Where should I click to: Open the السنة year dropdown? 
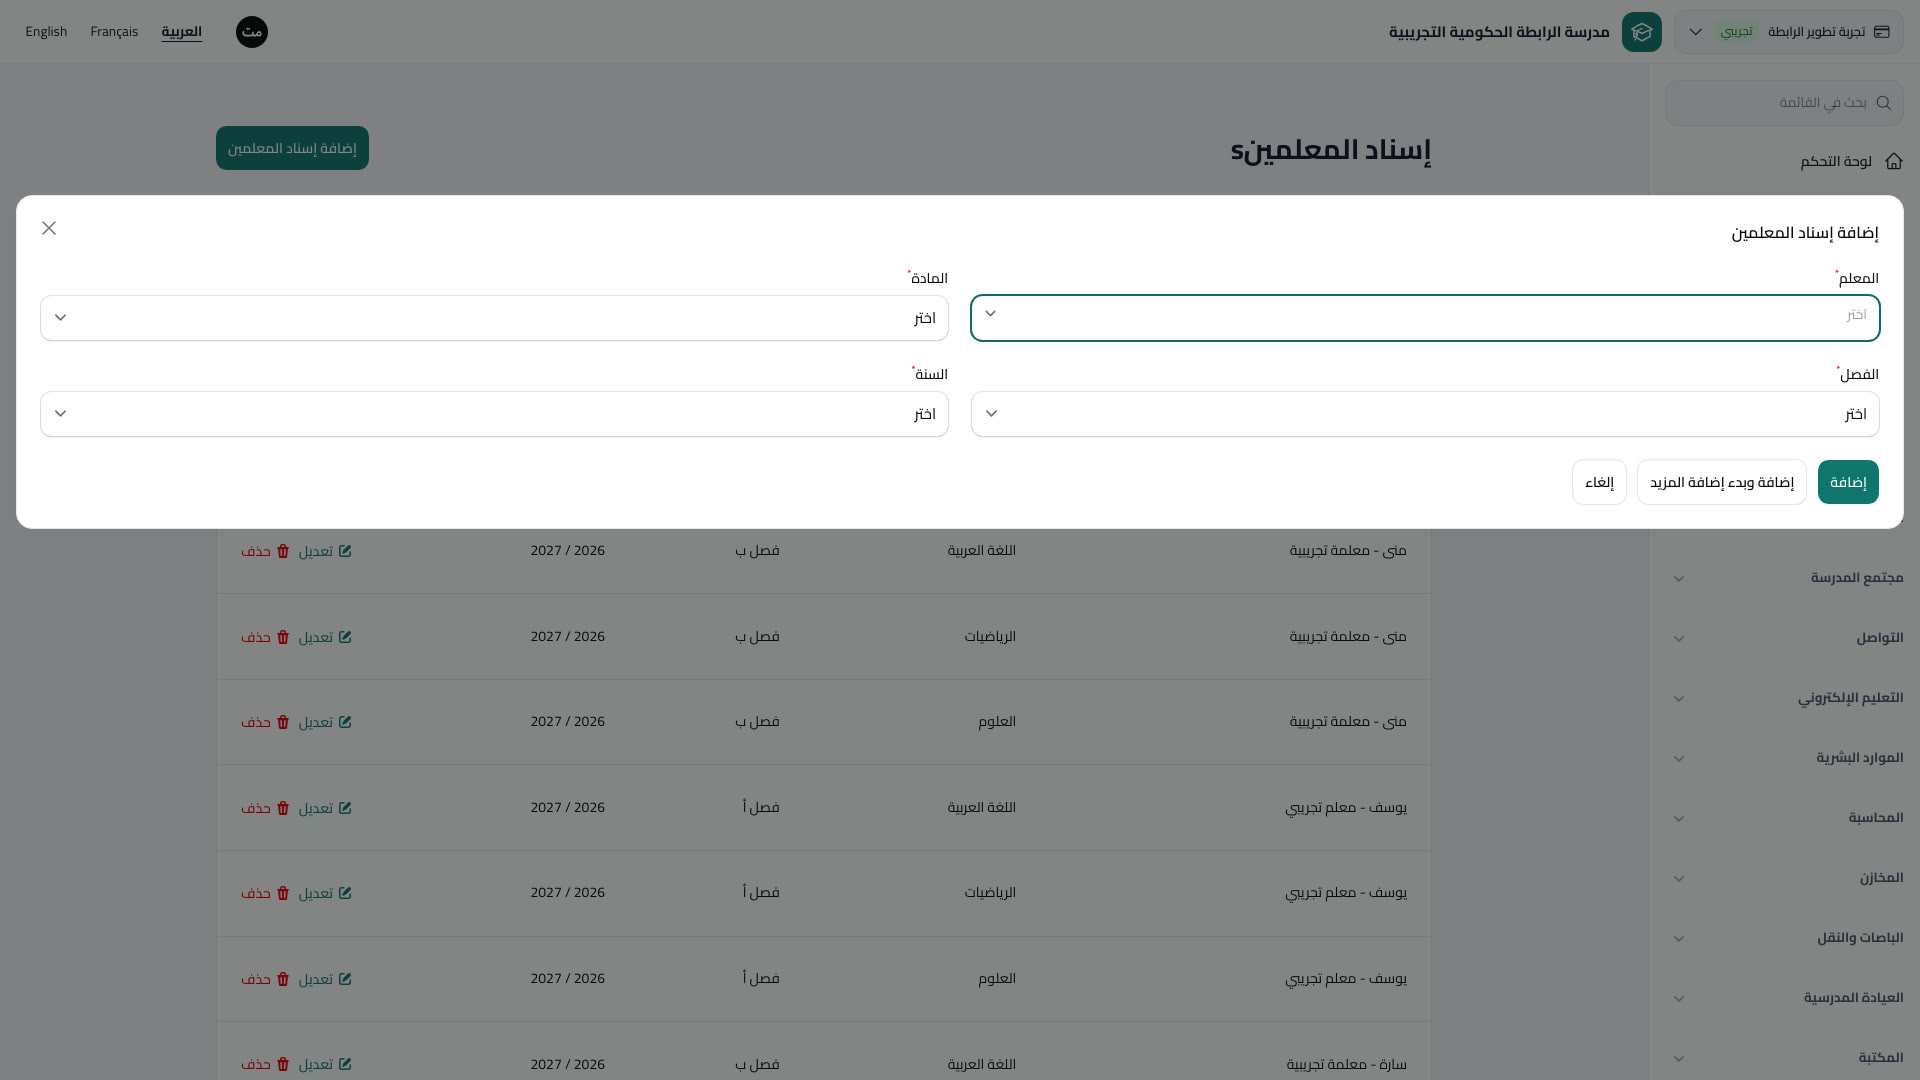(494, 414)
